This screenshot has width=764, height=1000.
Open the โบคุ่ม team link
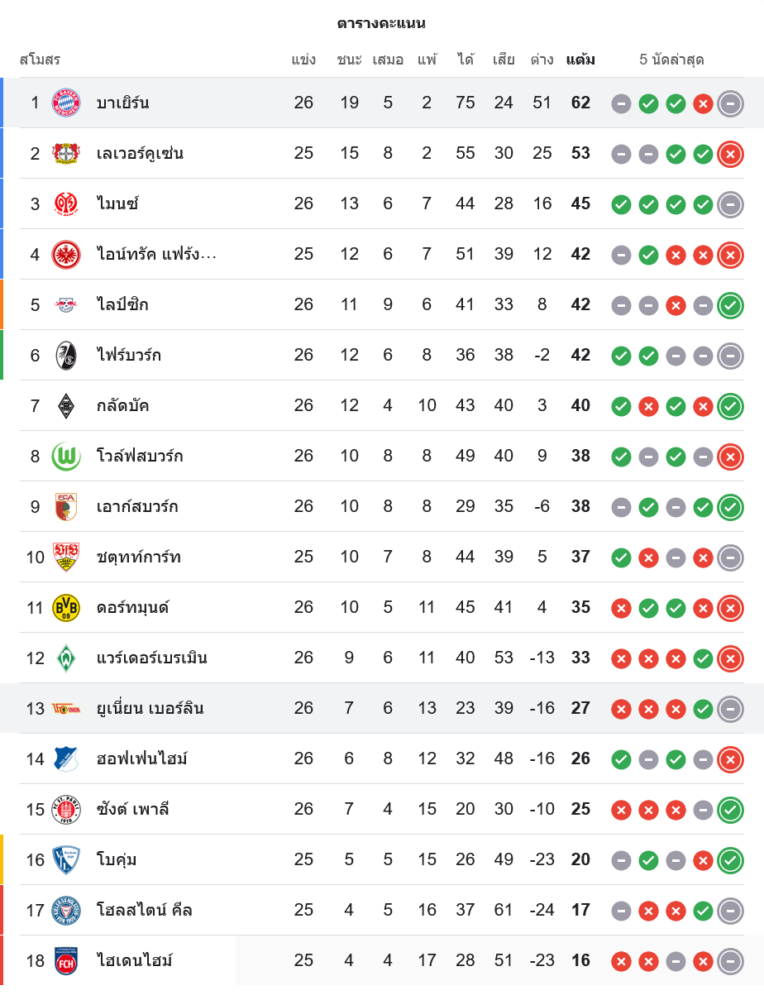[x=117, y=859]
